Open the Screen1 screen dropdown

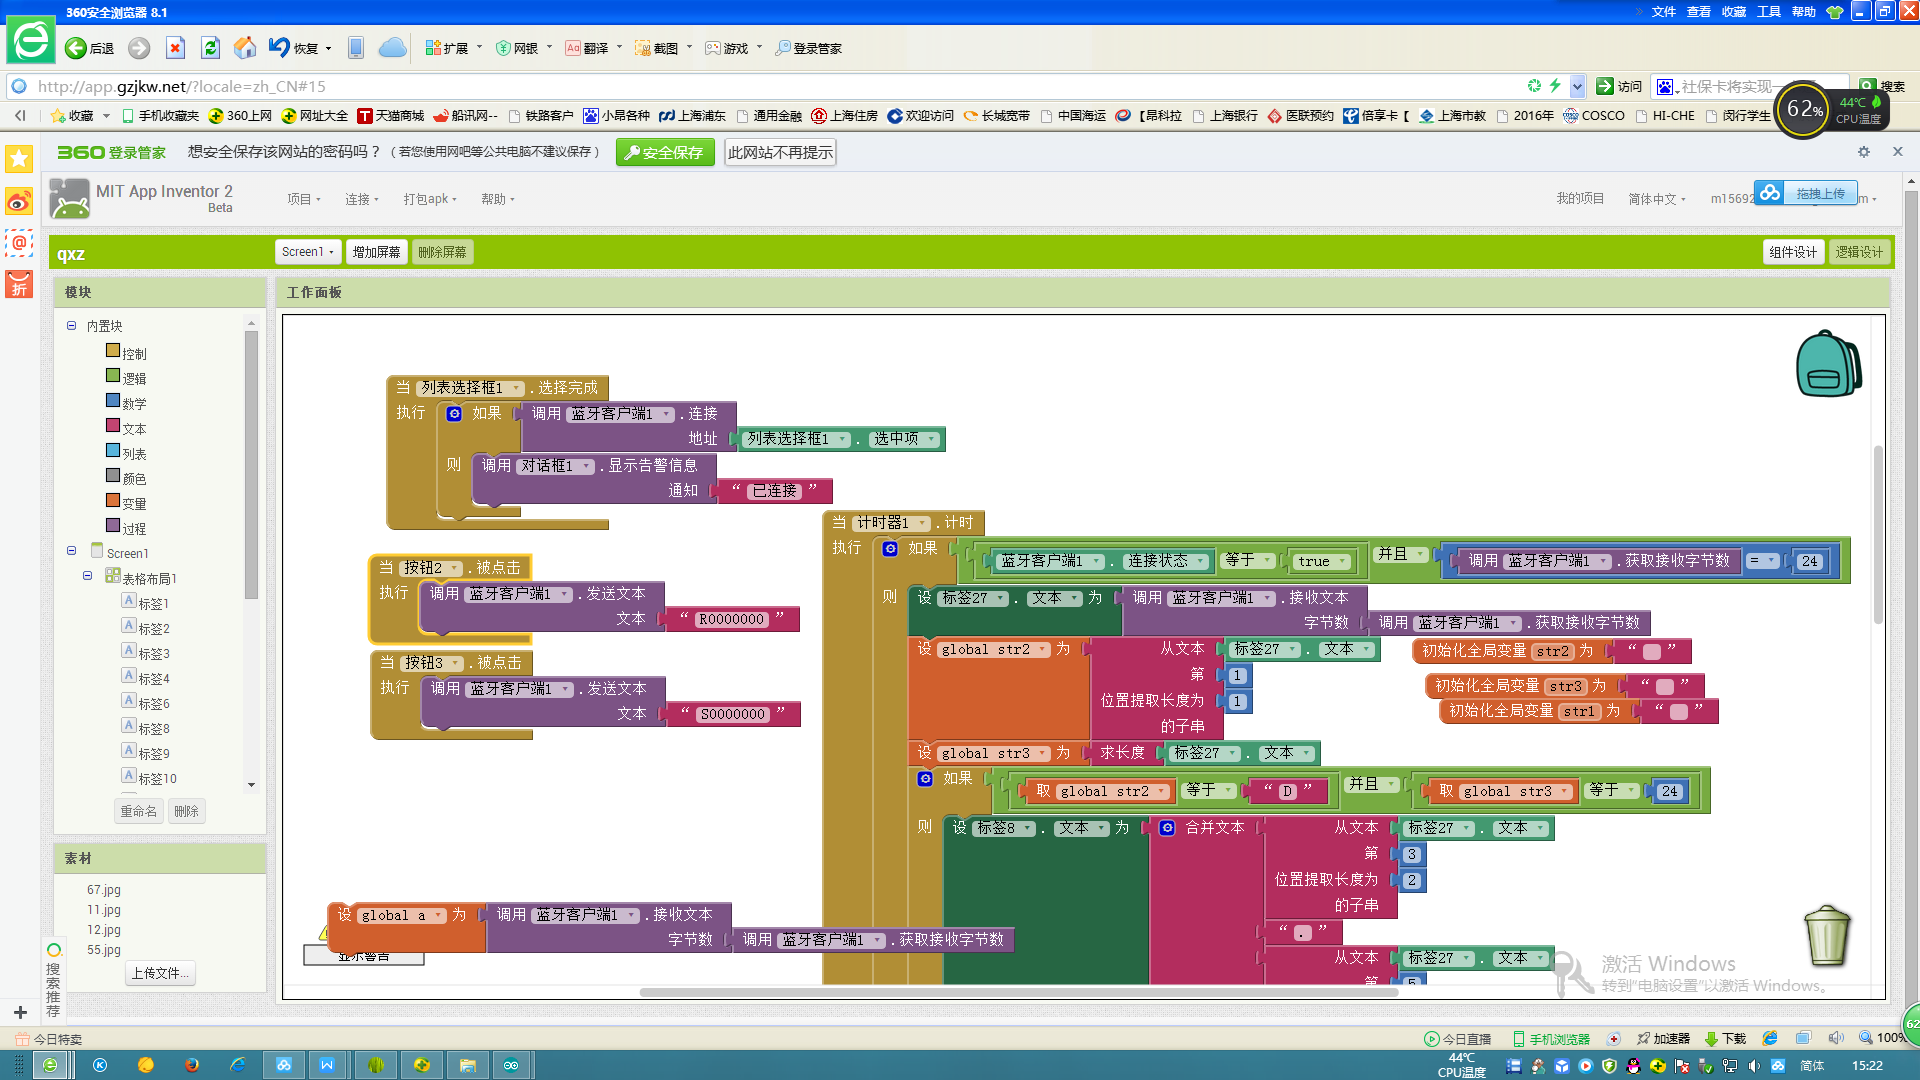307,252
